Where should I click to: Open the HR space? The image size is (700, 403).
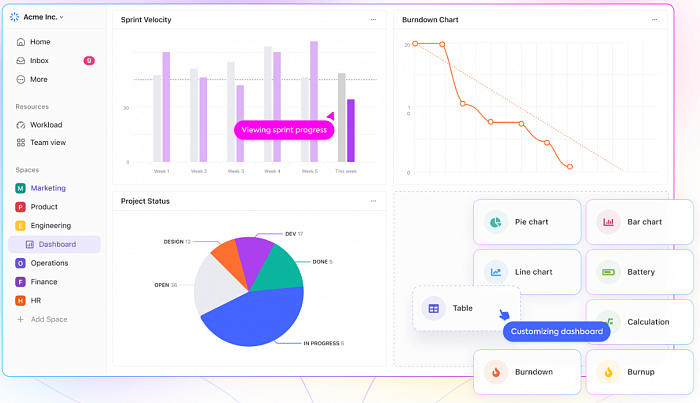(x=36, y=301)
